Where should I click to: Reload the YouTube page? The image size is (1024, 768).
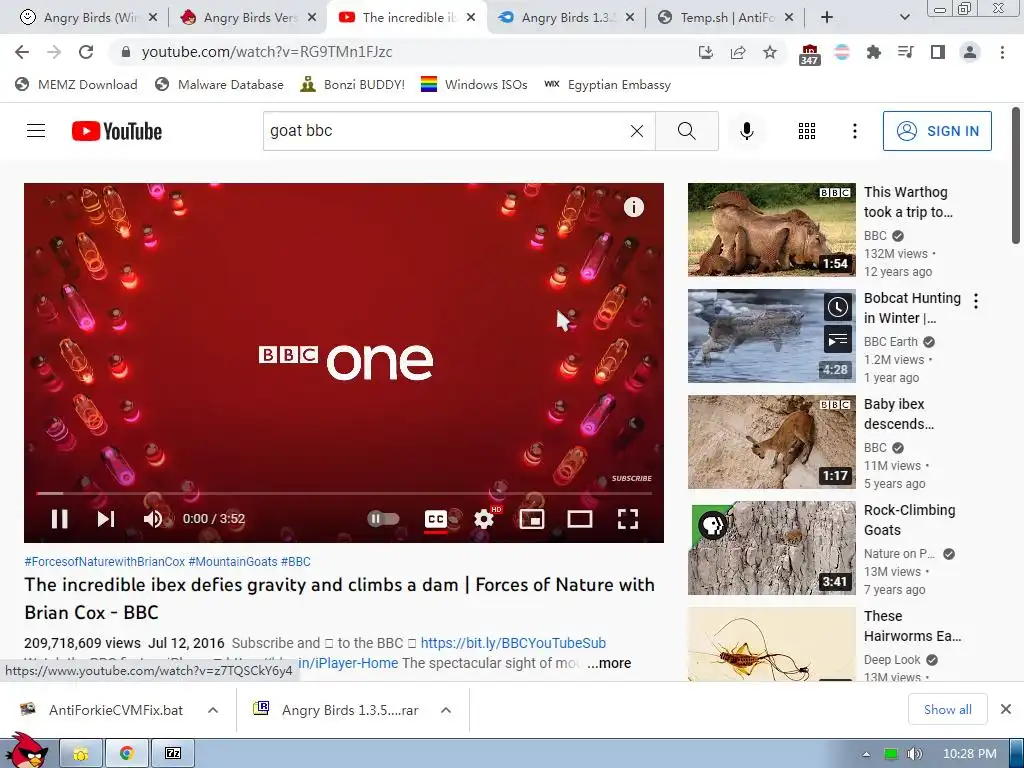86,52
